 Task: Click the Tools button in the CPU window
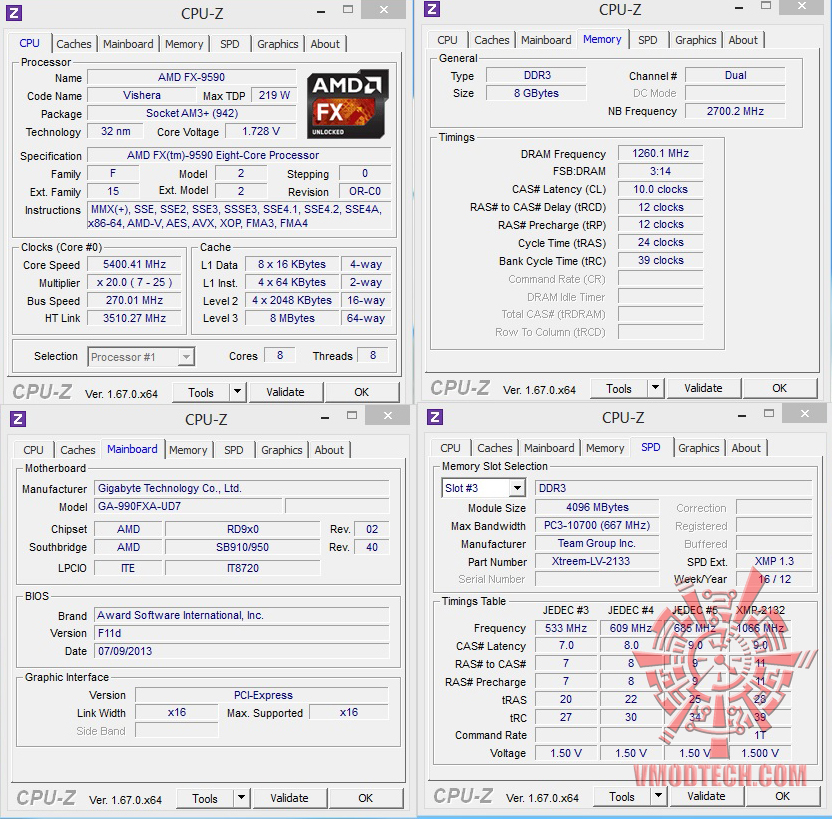pos(201,393)
